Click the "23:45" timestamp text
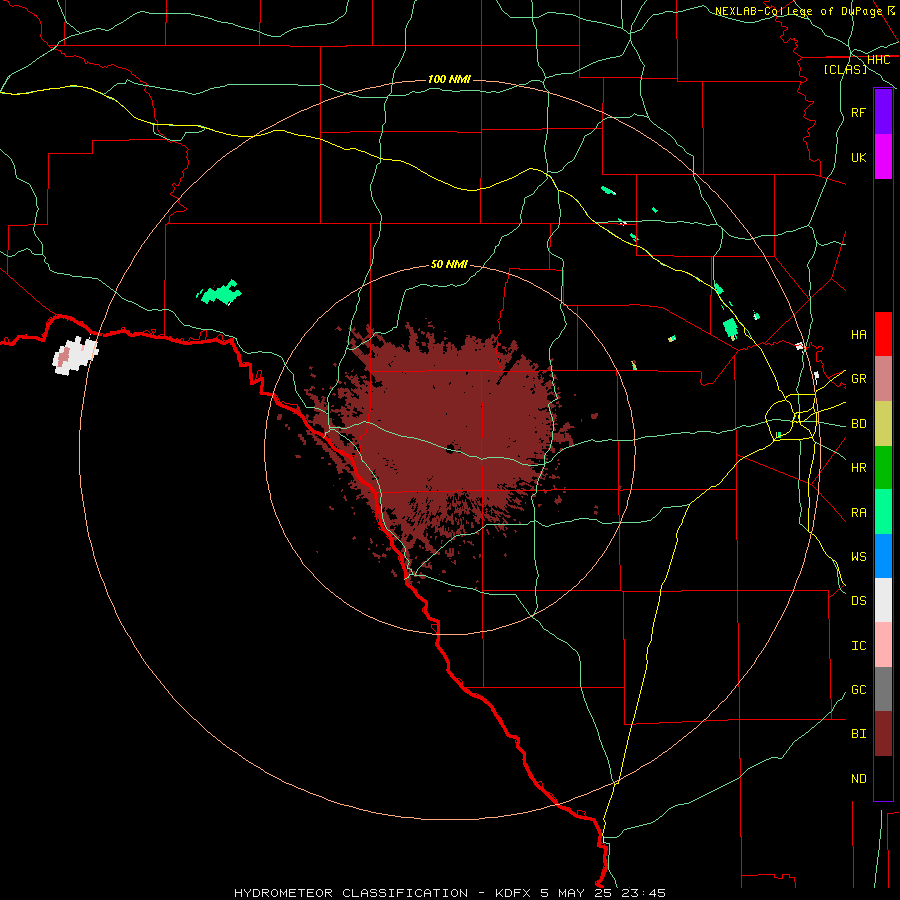 [x=644, y=893]
